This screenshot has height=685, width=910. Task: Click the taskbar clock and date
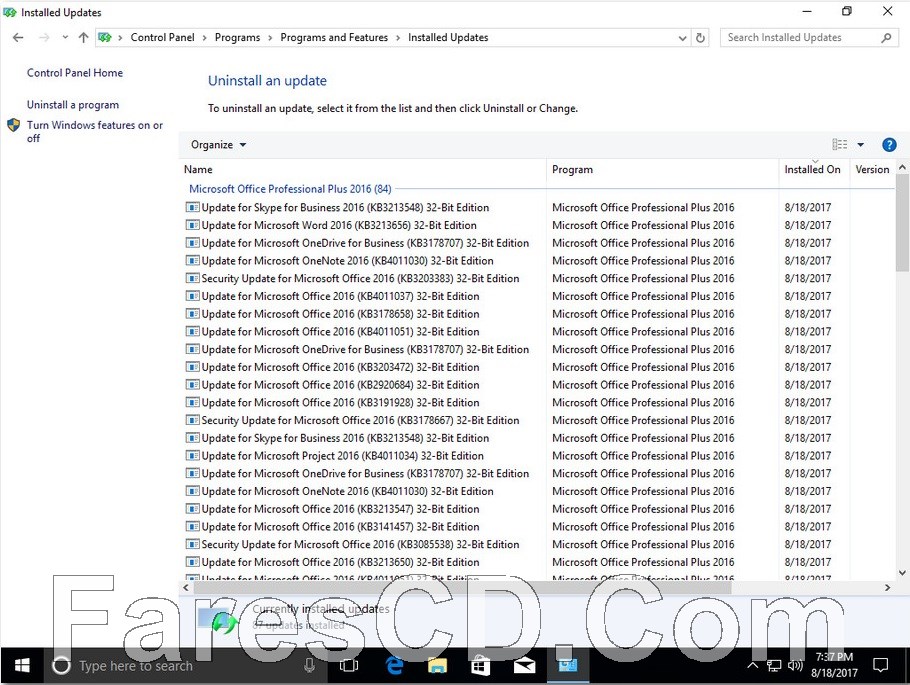pyautogui.click(x=835, y=665)
